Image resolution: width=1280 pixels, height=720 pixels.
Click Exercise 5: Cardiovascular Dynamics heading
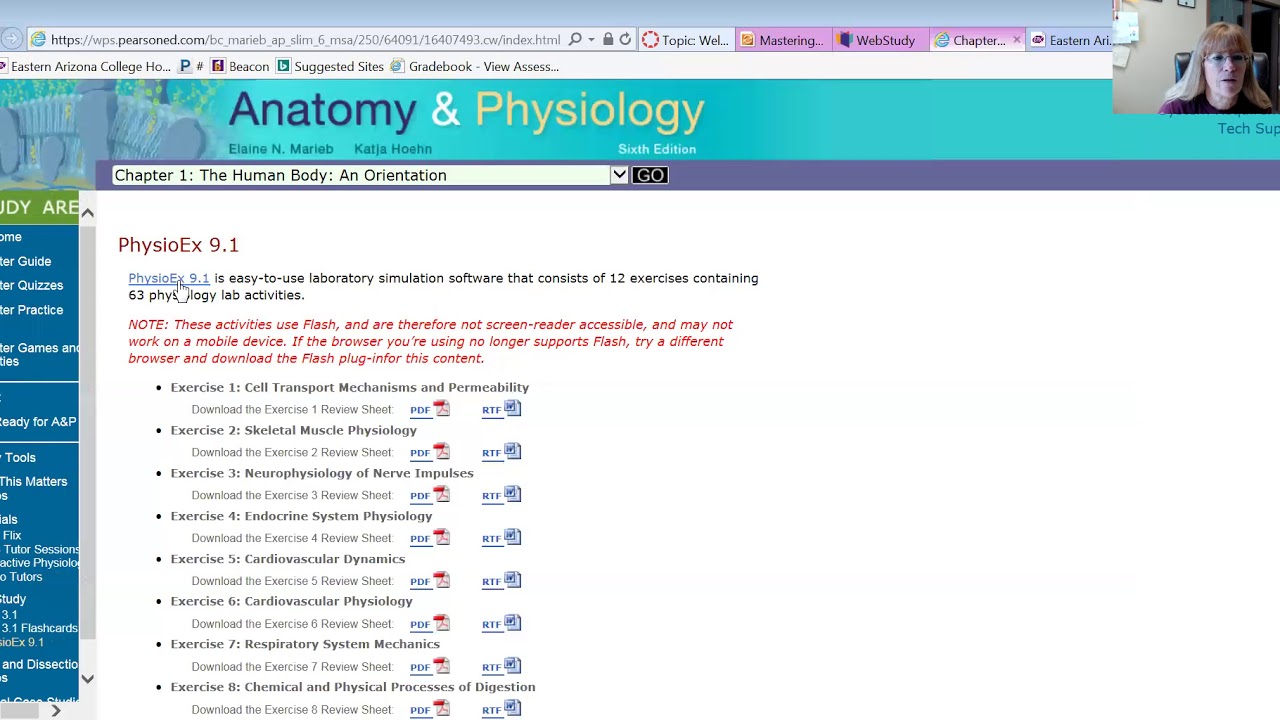[288, 559]
